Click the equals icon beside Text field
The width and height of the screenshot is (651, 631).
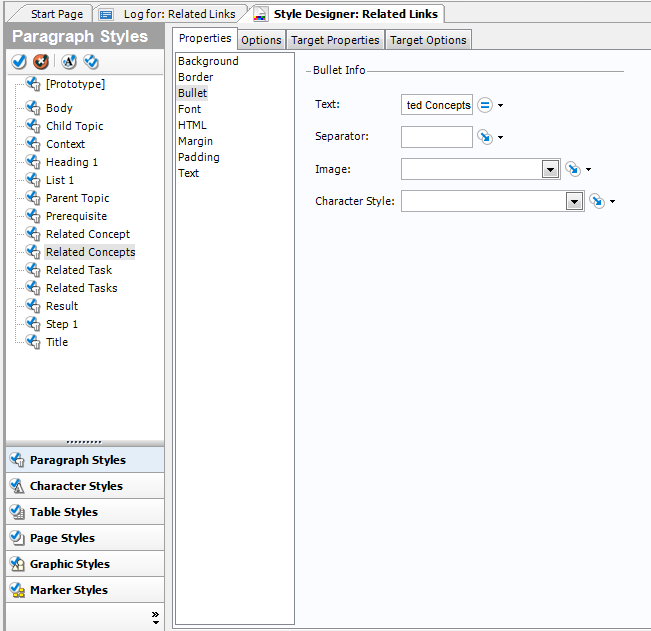(x=485, y=105)
